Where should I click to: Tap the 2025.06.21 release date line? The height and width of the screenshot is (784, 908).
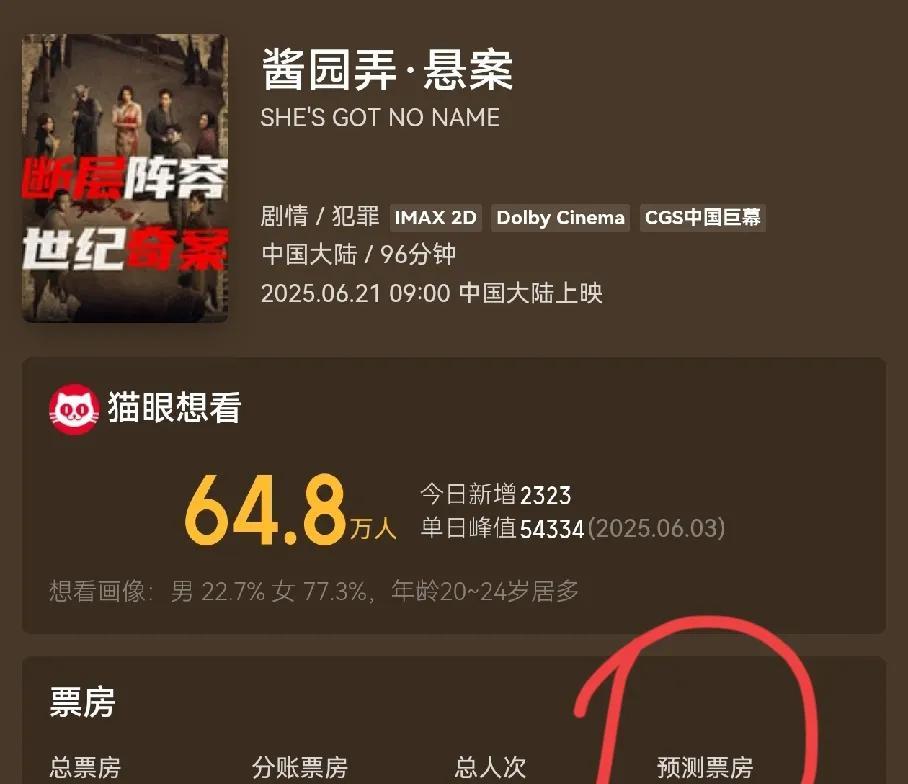[431, 293]
